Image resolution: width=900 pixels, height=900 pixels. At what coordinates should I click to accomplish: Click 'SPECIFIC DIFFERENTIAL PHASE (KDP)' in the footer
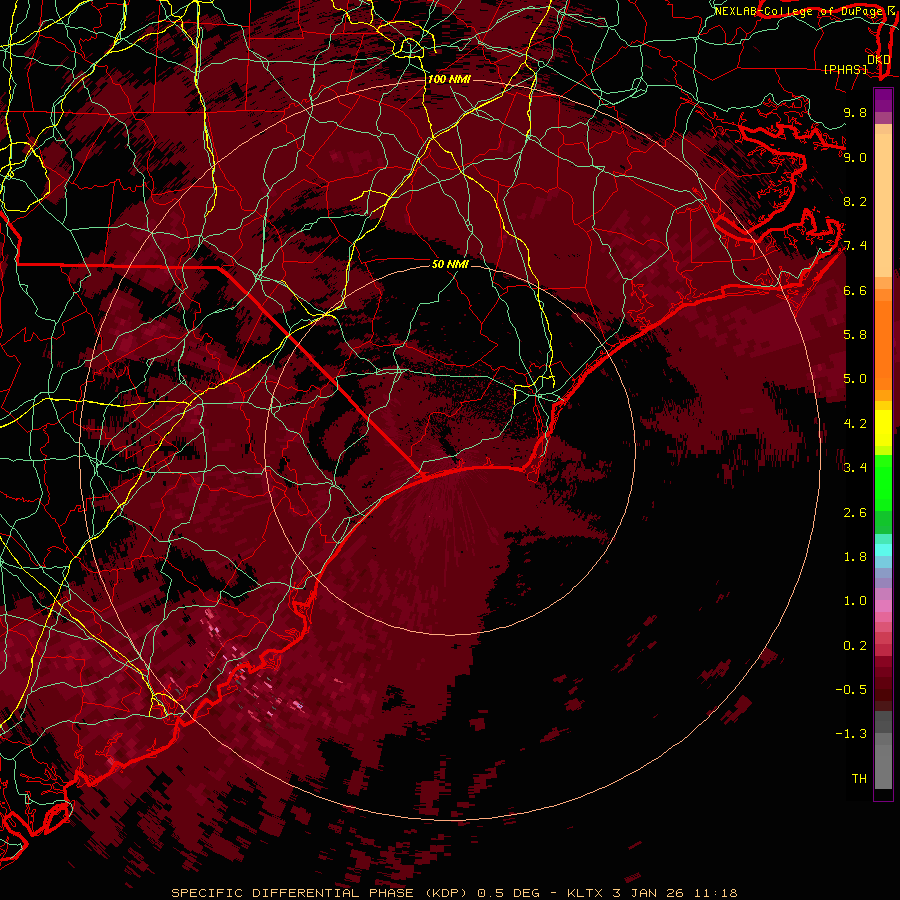317,893
